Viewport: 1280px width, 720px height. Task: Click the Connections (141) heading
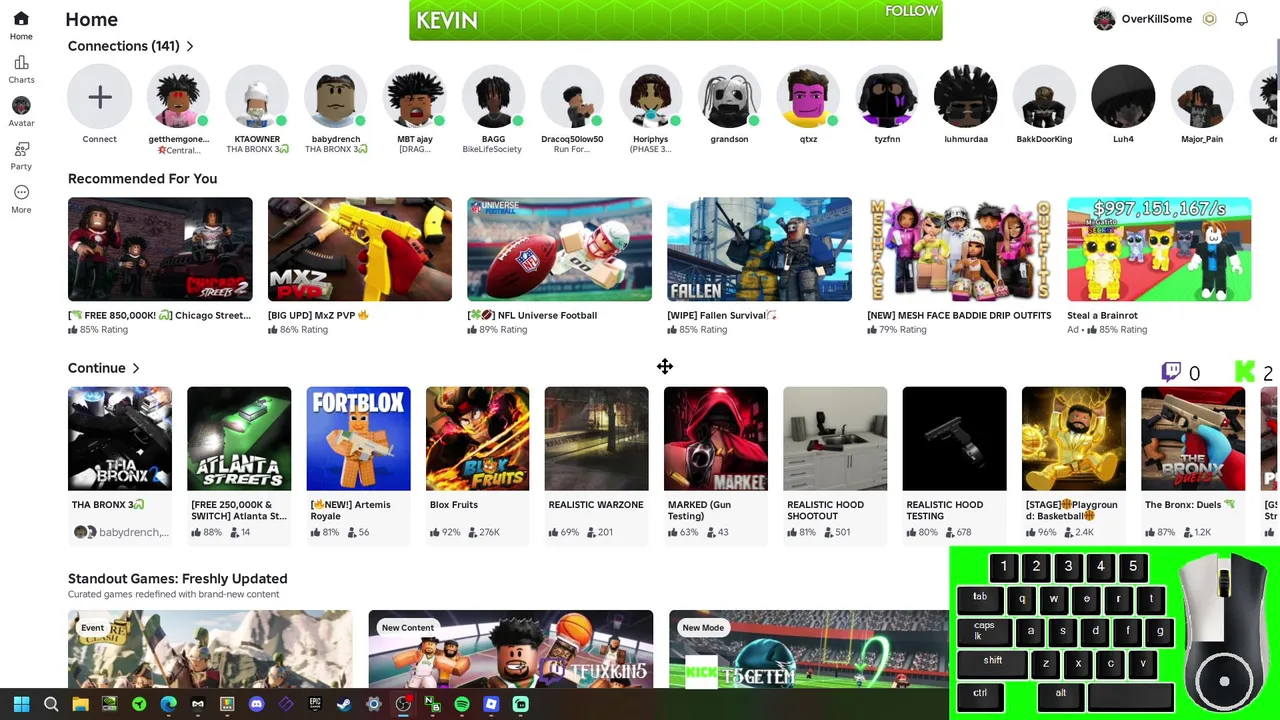tap(124, 46)
